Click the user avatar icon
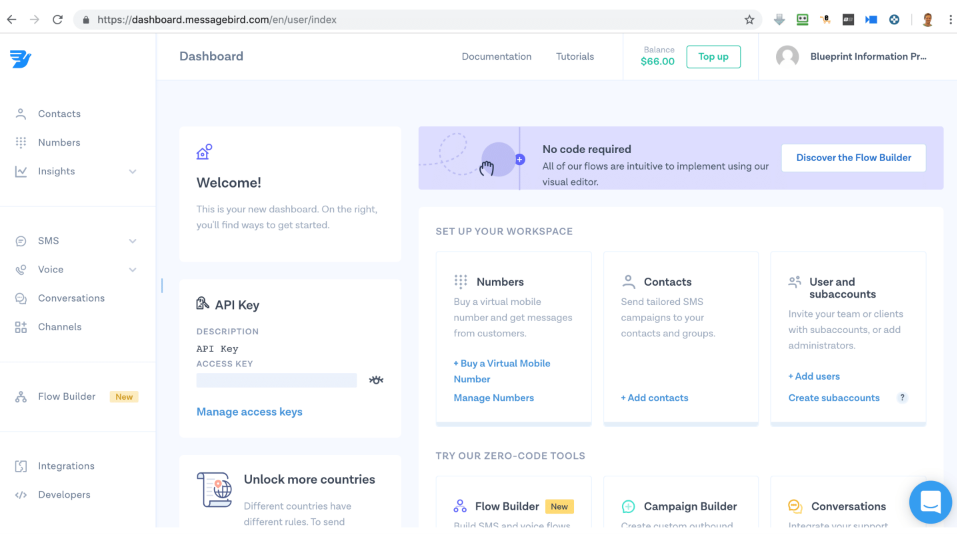 tap(787, 56)
